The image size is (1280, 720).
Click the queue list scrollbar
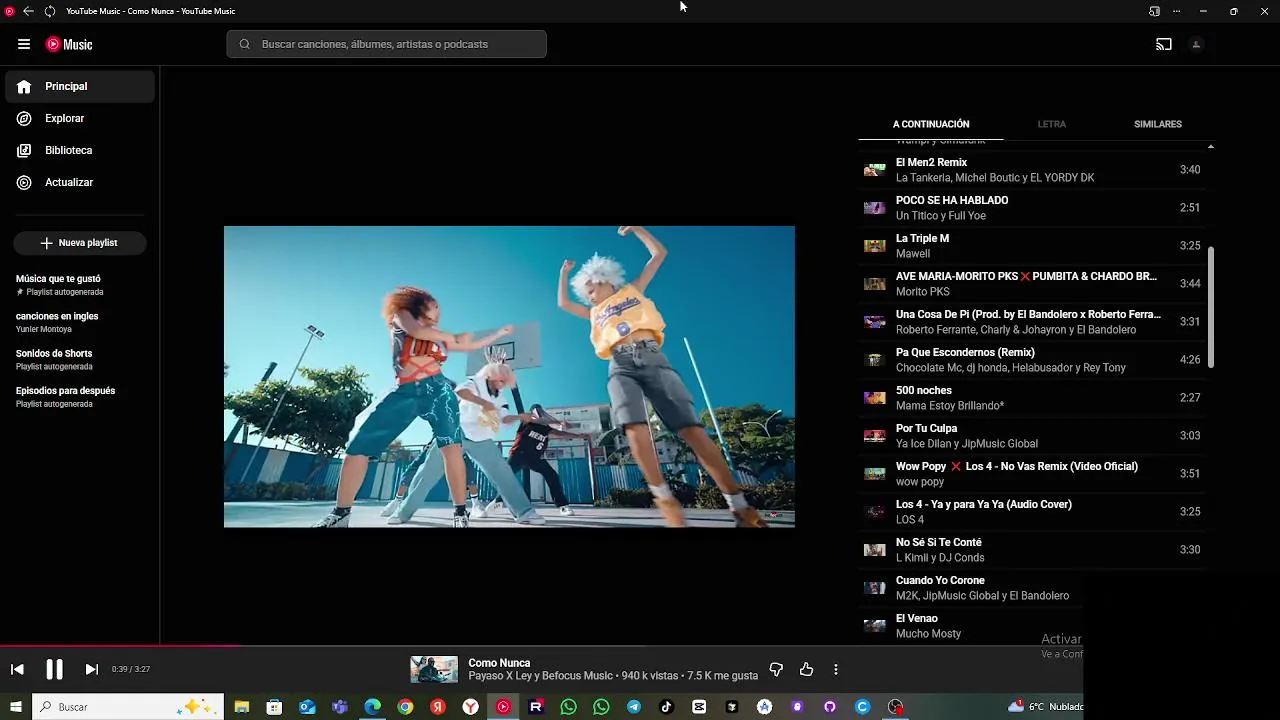1211,307
